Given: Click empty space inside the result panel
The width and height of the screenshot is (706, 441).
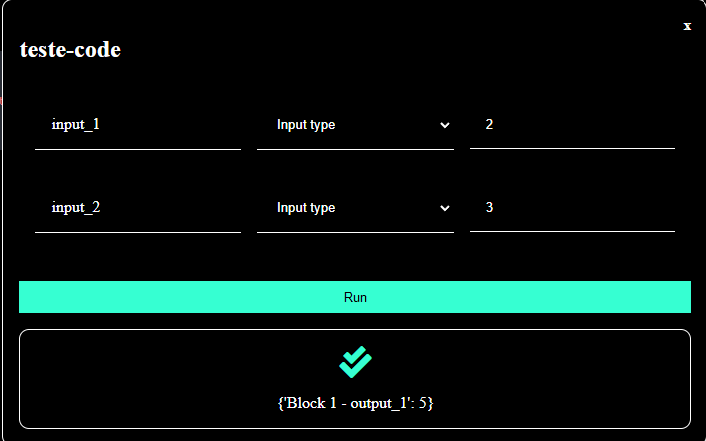Looking at the screenshot, I should pyautogui.click(x=135, y=378).
